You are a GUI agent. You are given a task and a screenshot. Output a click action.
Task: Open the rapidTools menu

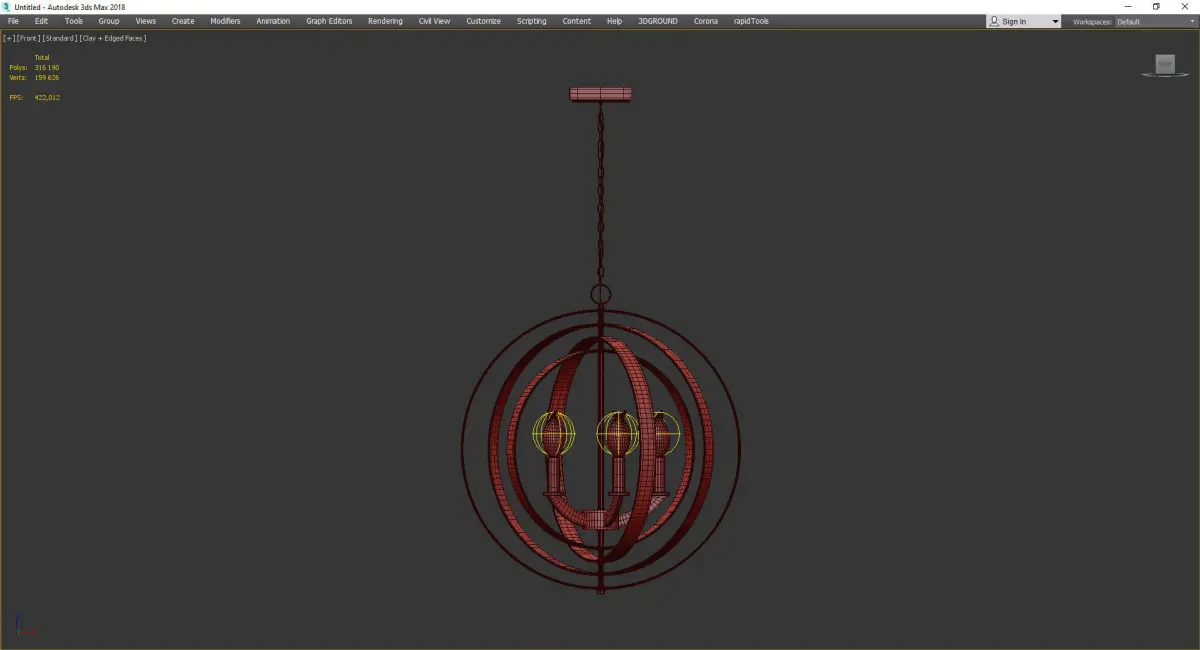click(750, 21)
